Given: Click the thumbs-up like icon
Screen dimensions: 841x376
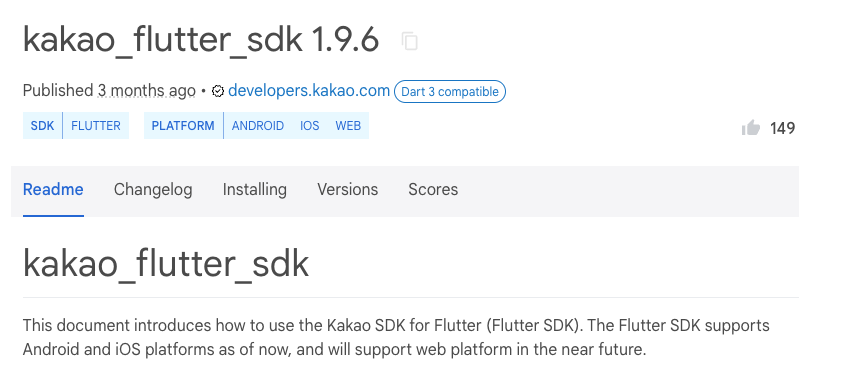Looking at the screenshot, I should click(751, 128).
